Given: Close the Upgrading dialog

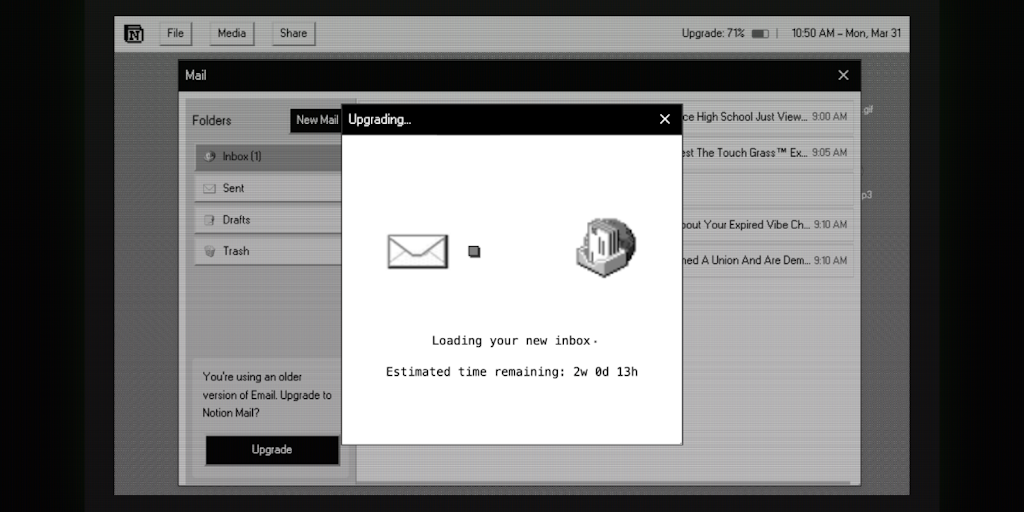Looking at the screenshot, I should [x=665, y=120].
